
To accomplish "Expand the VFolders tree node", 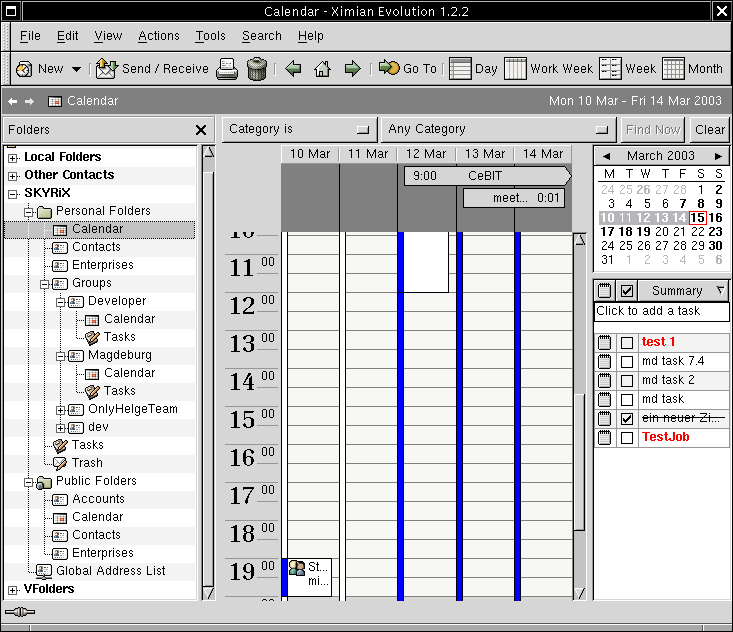I will 13,590.
